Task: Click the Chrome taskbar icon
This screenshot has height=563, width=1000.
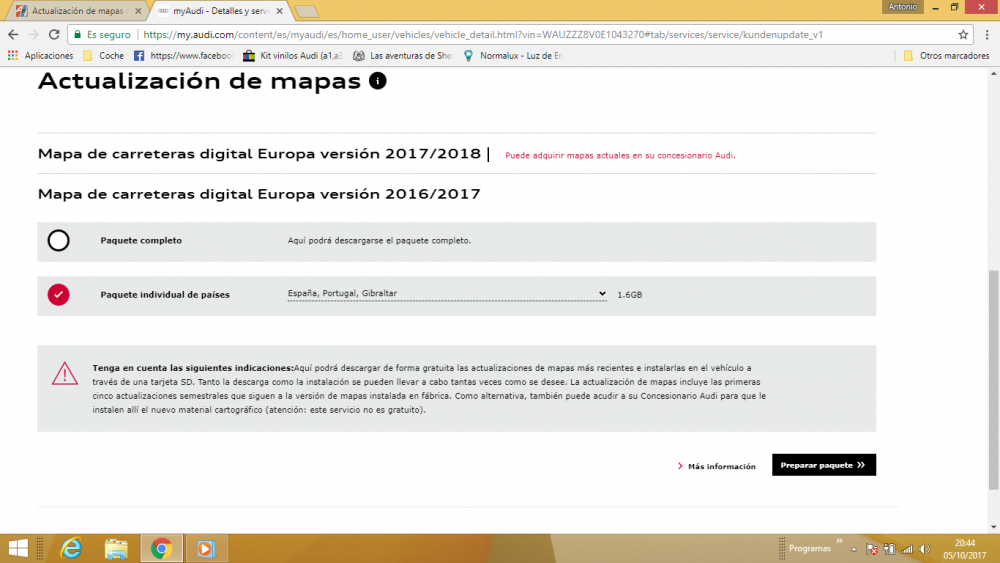Action: (x=161, y=548)
